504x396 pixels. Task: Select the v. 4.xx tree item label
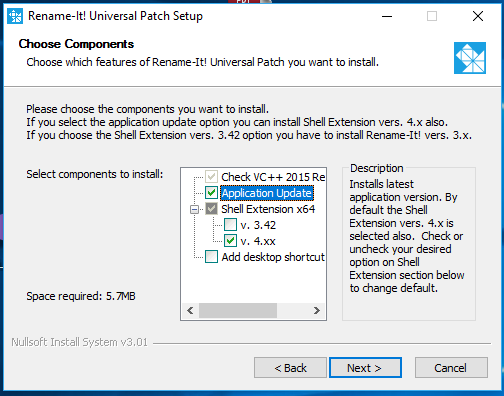[258, 241]
